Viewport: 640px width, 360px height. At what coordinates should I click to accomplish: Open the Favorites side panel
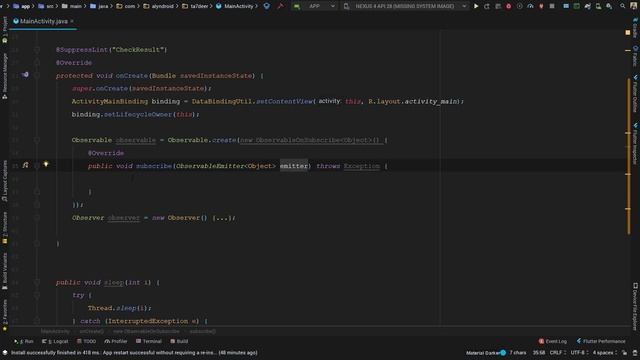4,315
